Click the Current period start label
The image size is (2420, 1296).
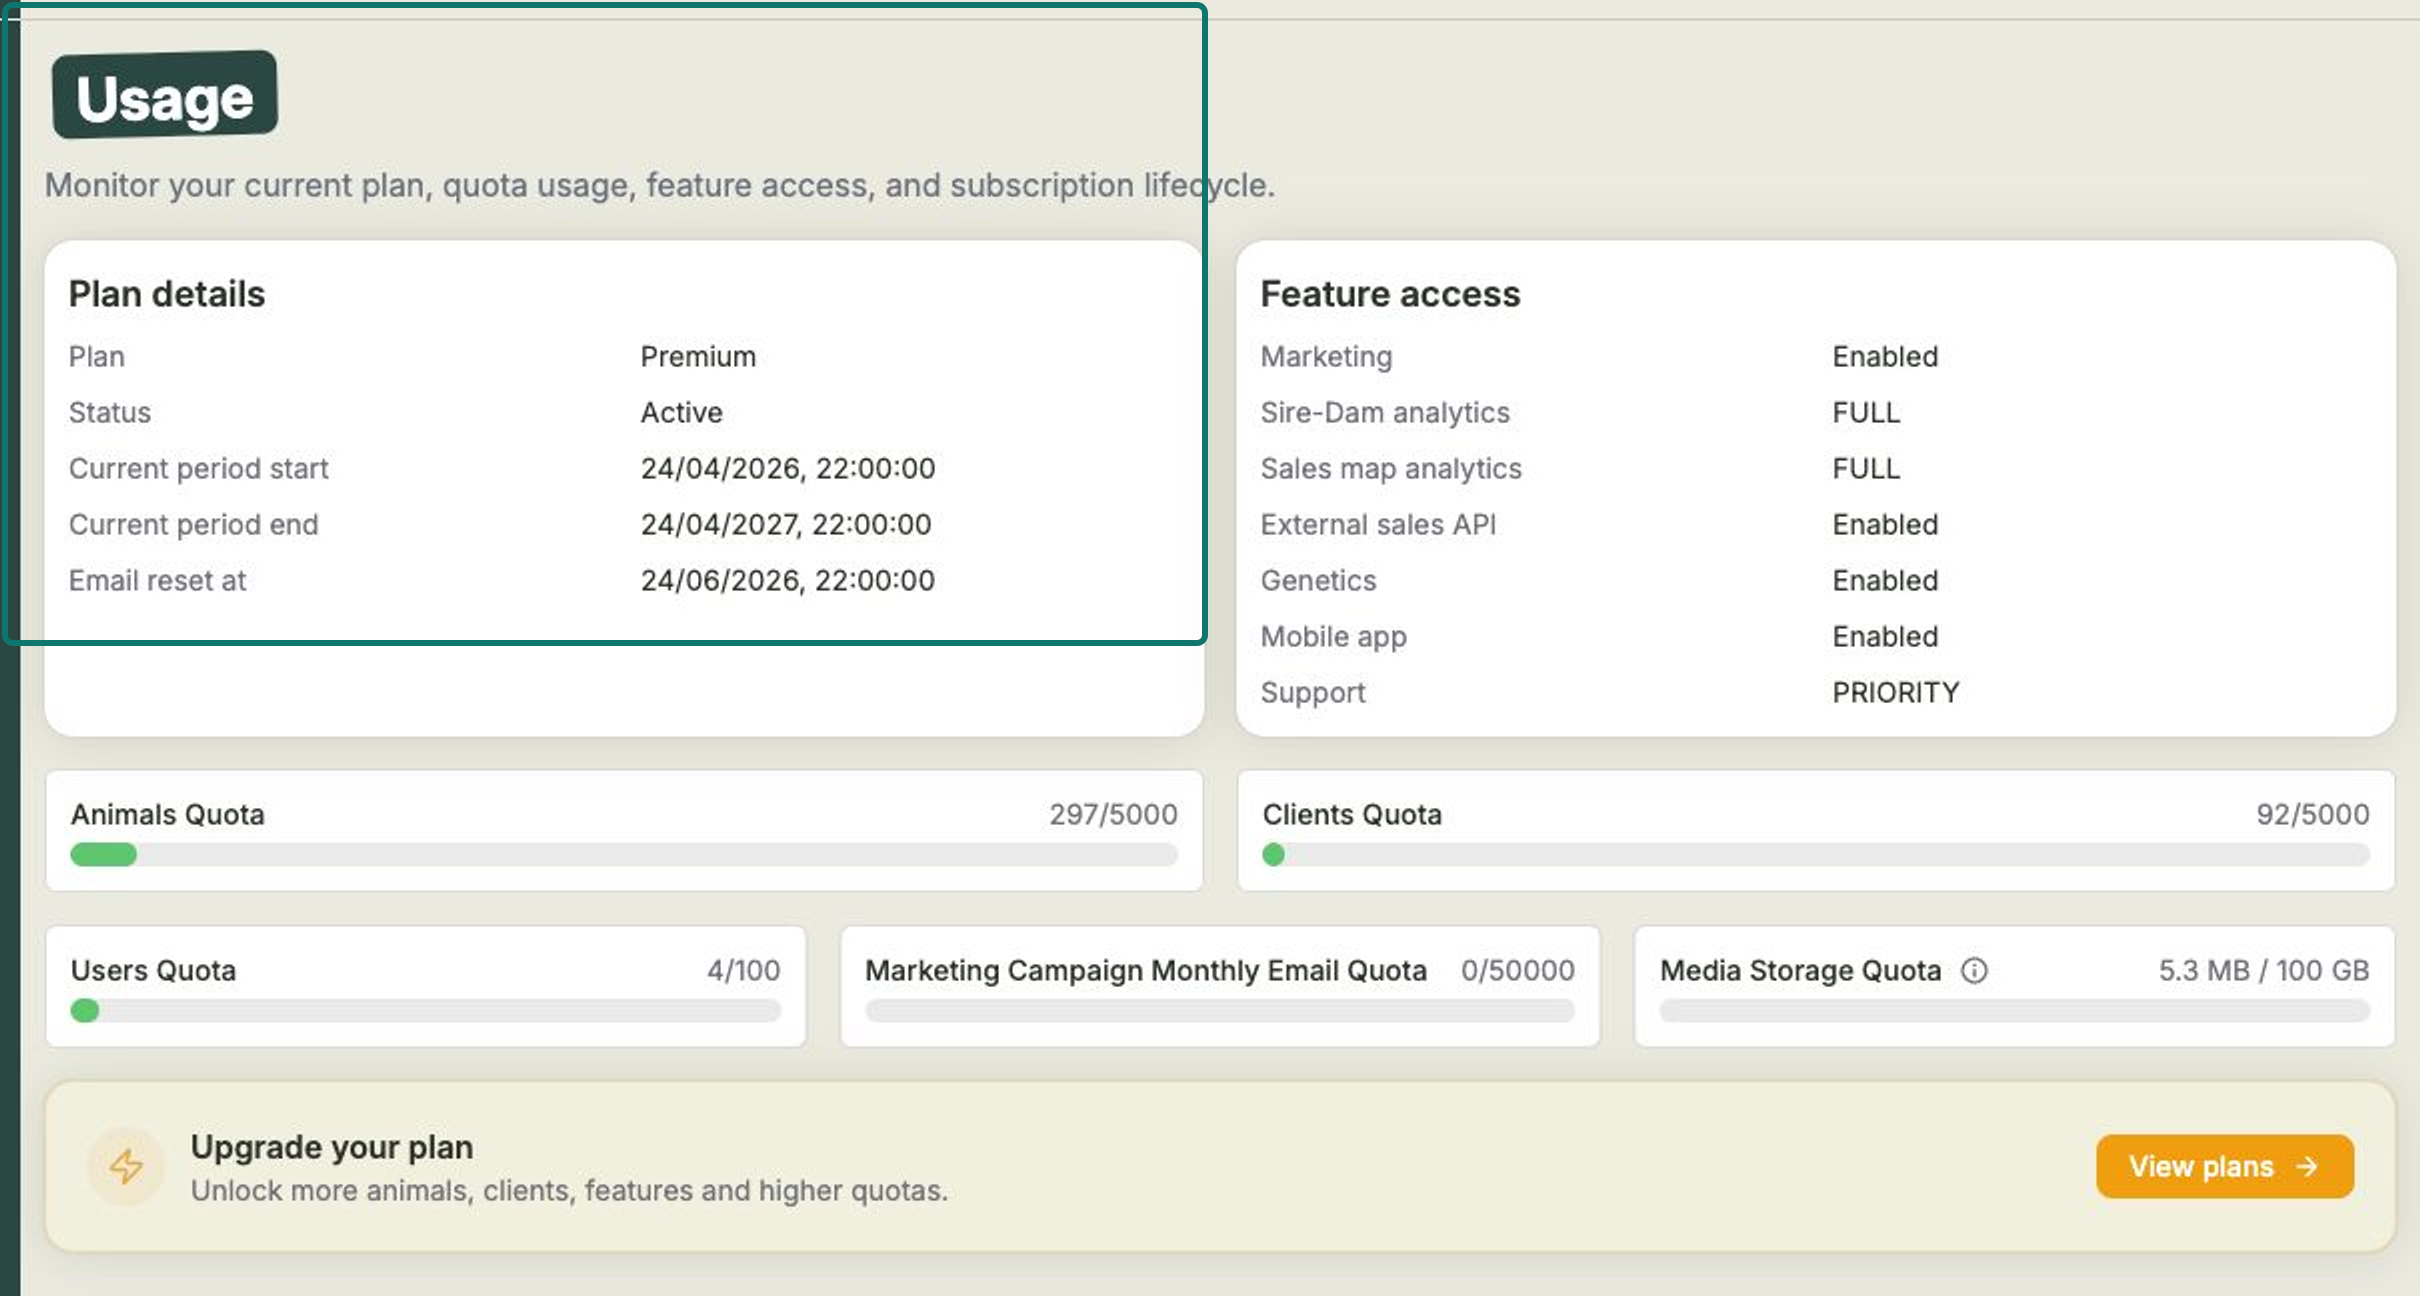tap(198, 469)
